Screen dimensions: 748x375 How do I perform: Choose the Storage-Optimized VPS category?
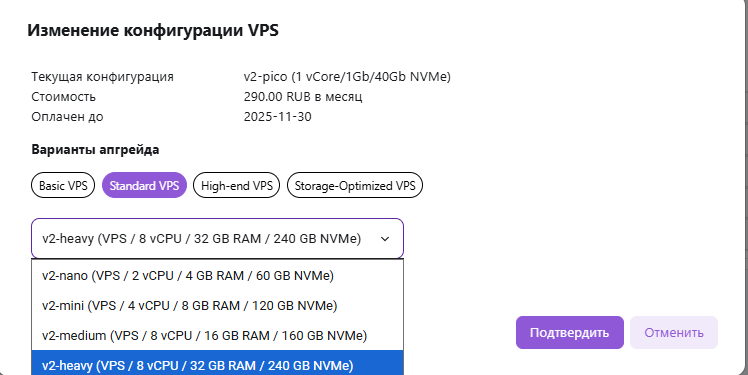pyautogui.click(x=354, y=185)
